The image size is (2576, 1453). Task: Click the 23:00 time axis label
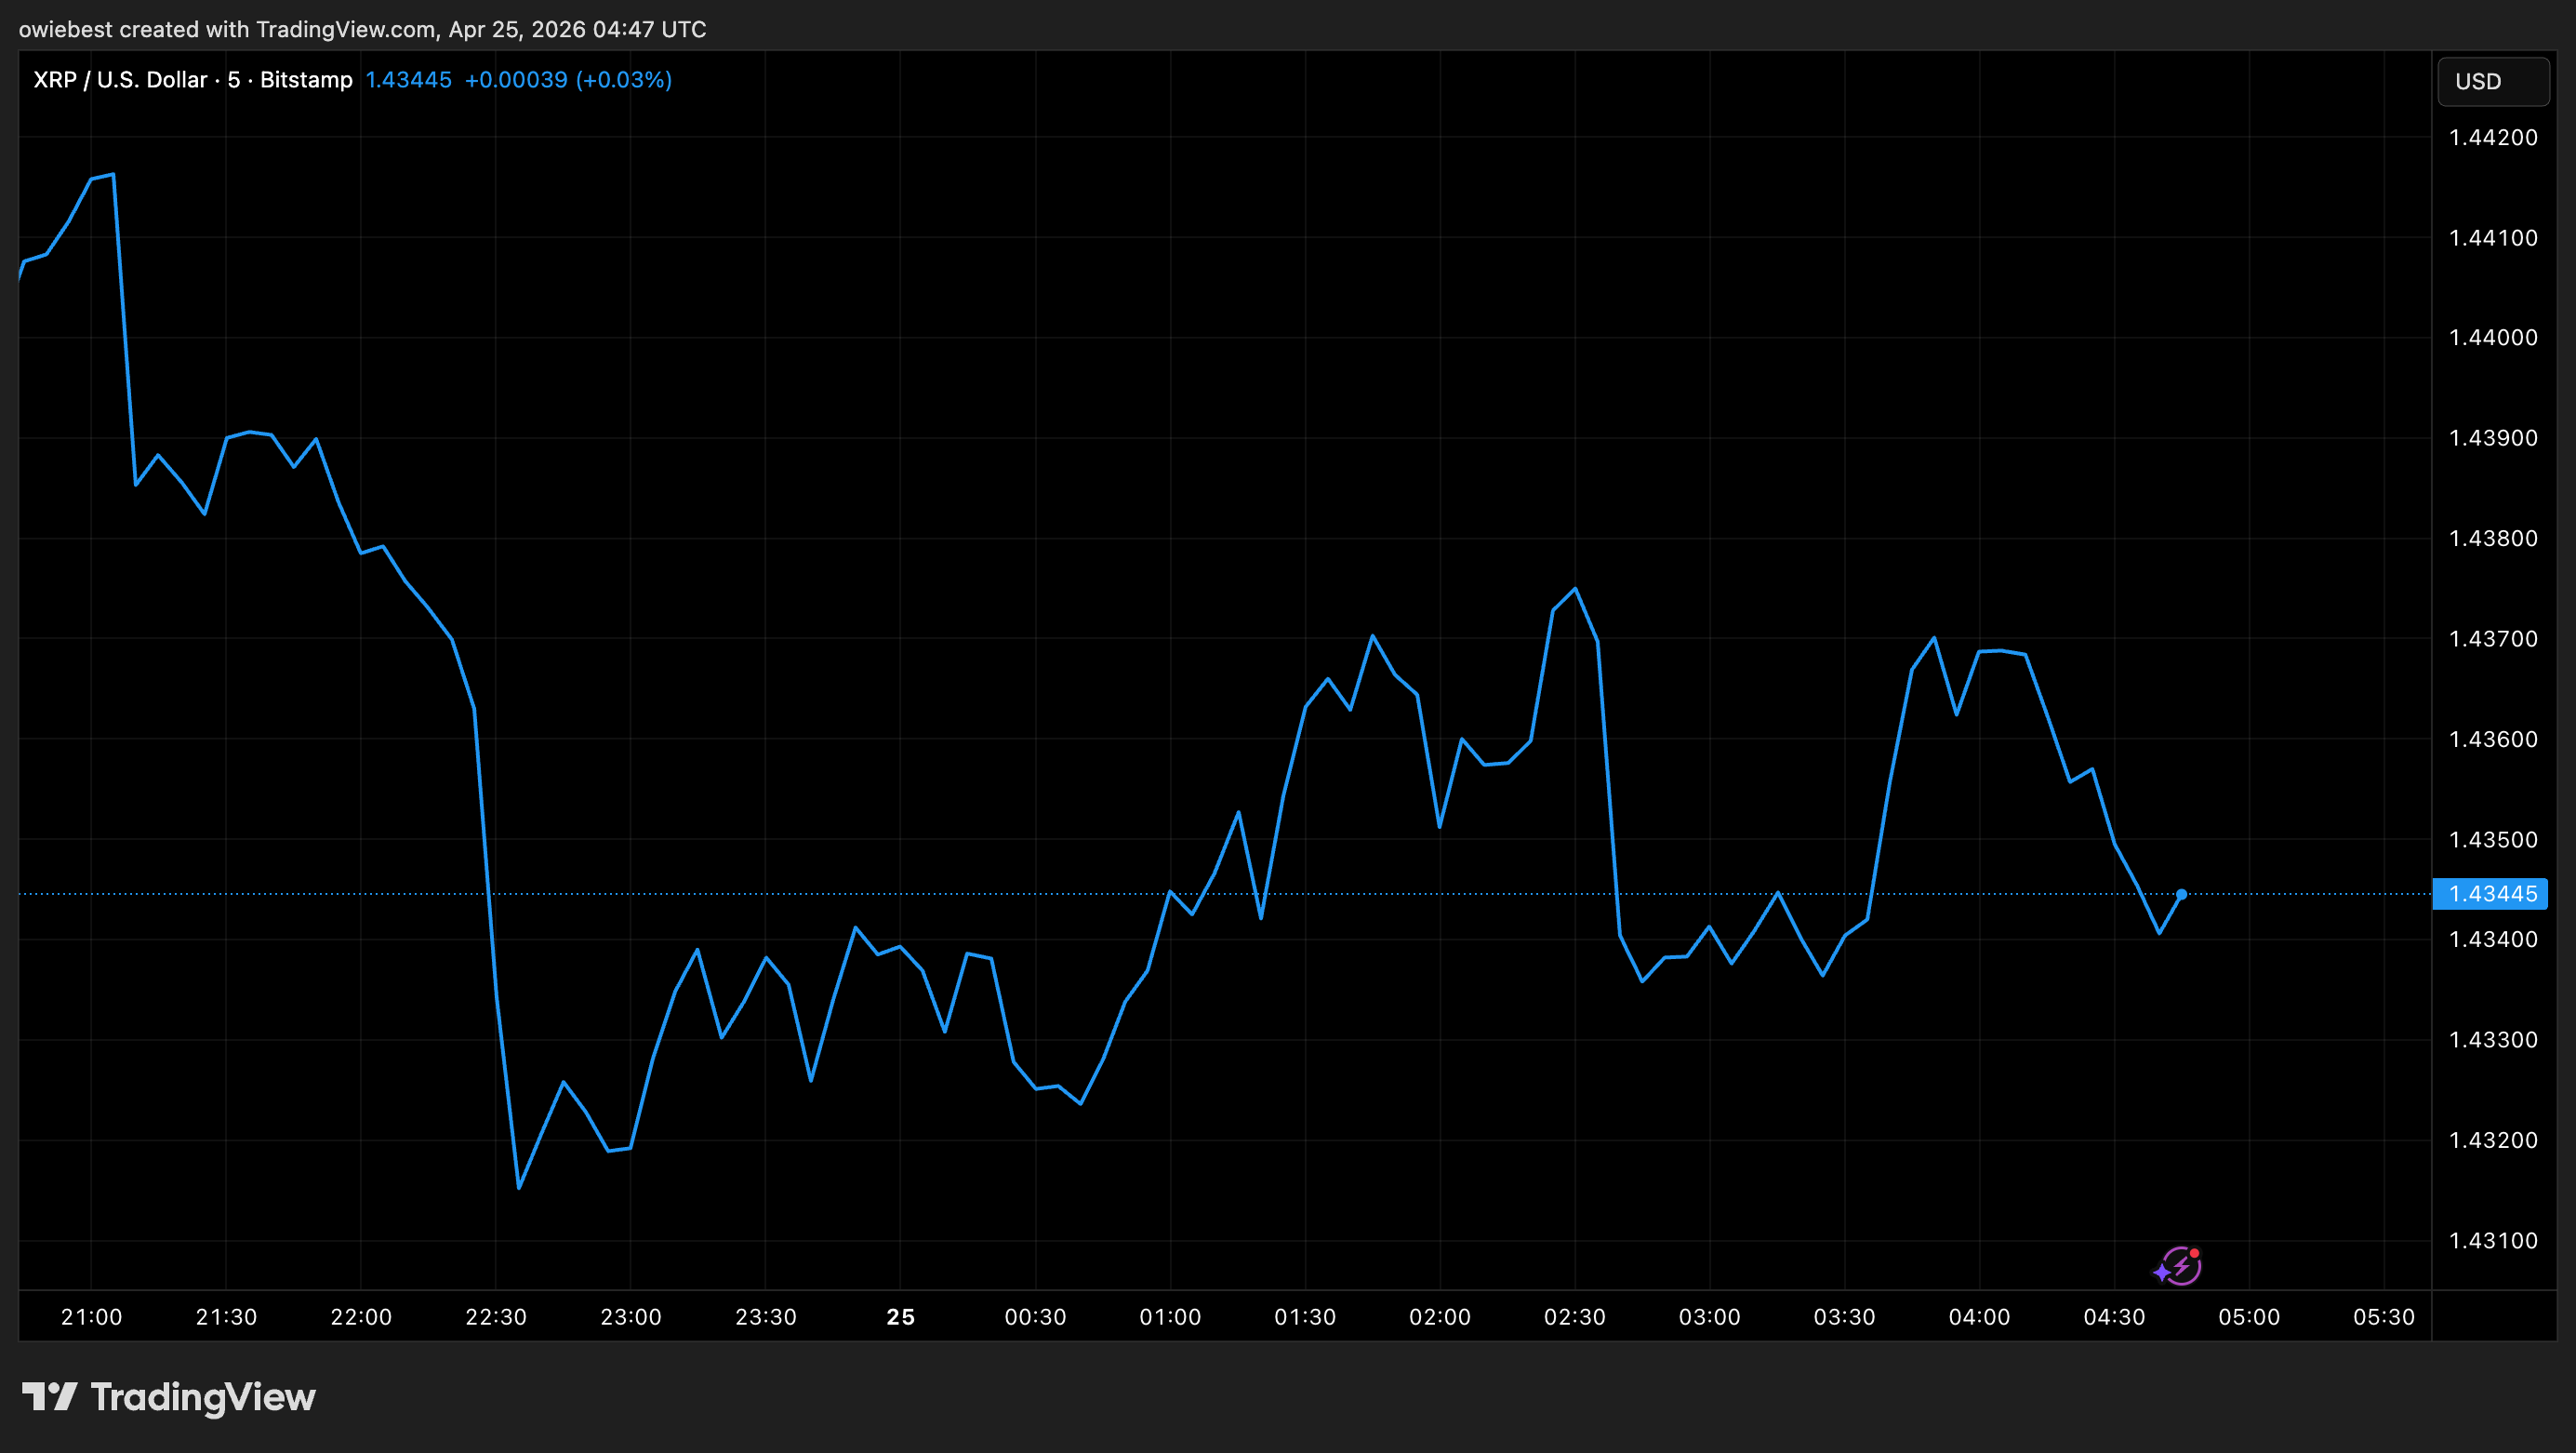[630, 1317]
